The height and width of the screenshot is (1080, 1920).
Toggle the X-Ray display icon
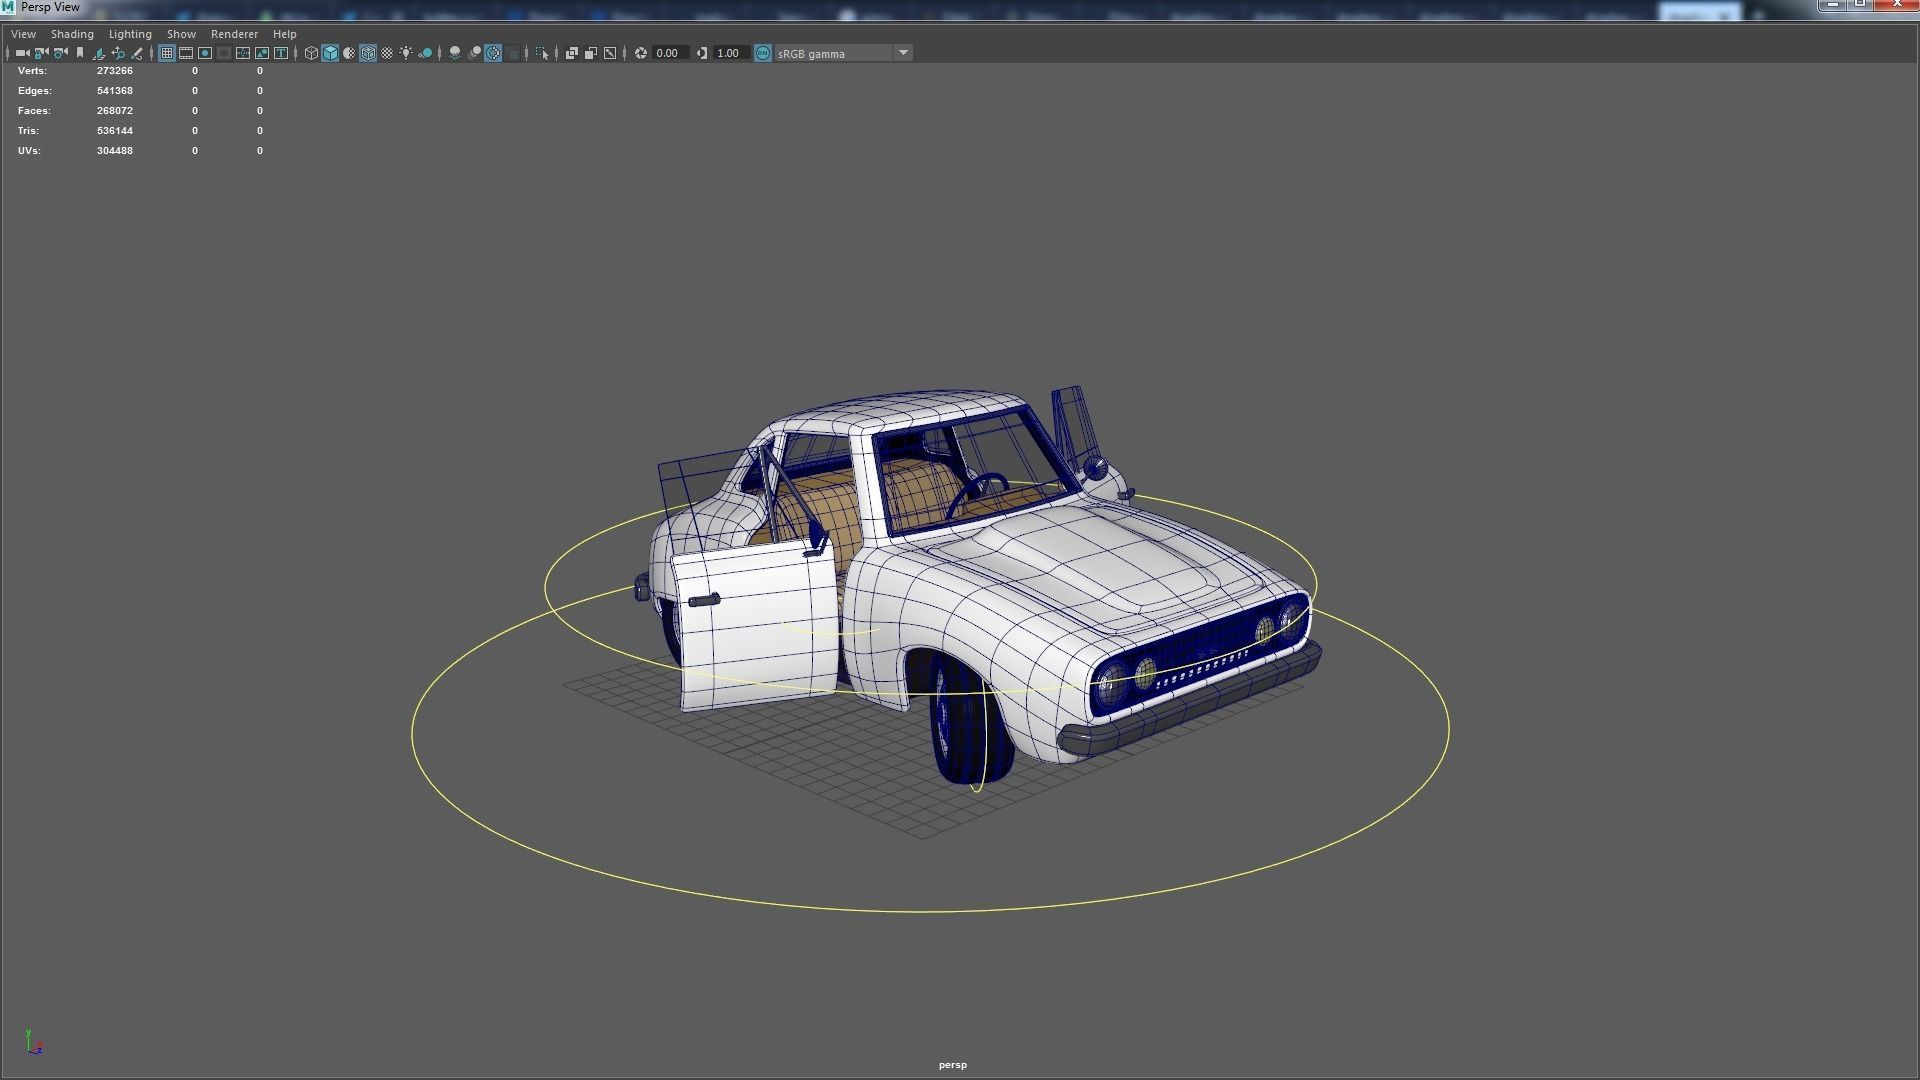(x=572, y=53)
